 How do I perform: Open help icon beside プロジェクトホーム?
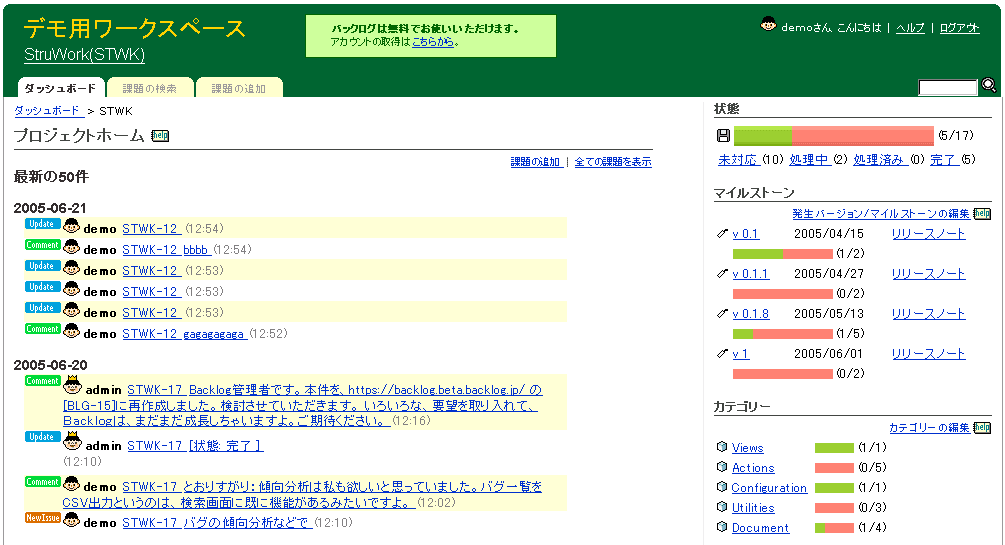160,135
